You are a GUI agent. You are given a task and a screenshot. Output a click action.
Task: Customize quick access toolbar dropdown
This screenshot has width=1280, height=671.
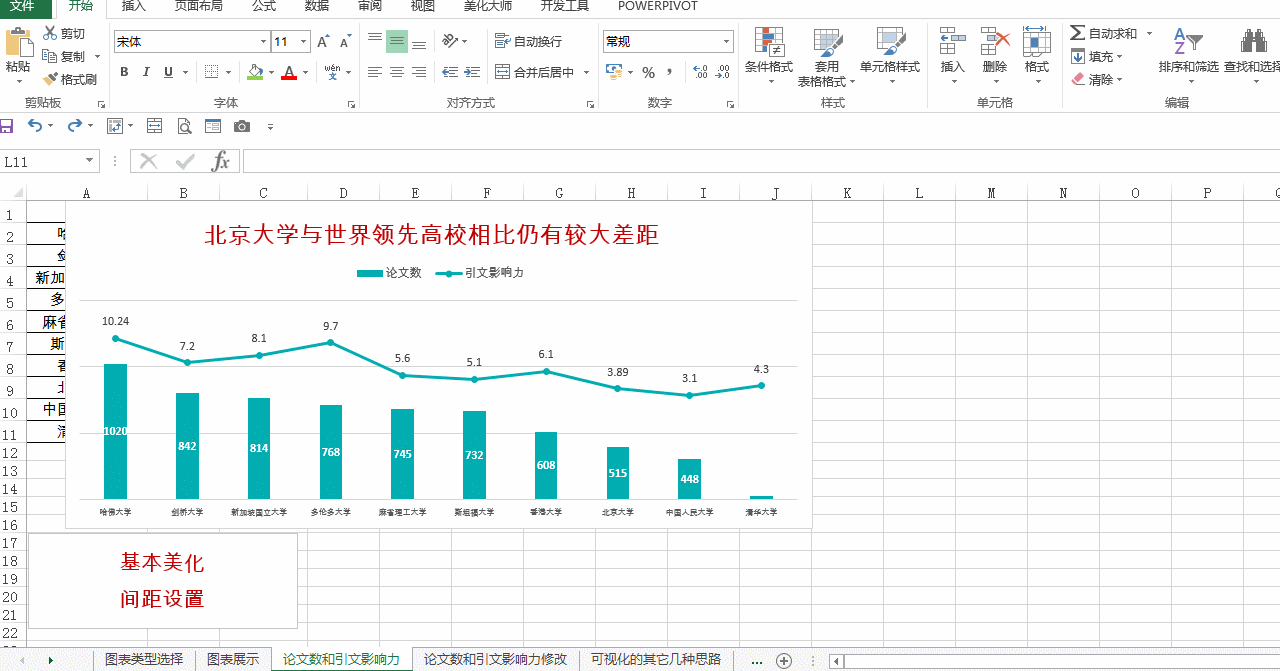[x=270, y=127]
